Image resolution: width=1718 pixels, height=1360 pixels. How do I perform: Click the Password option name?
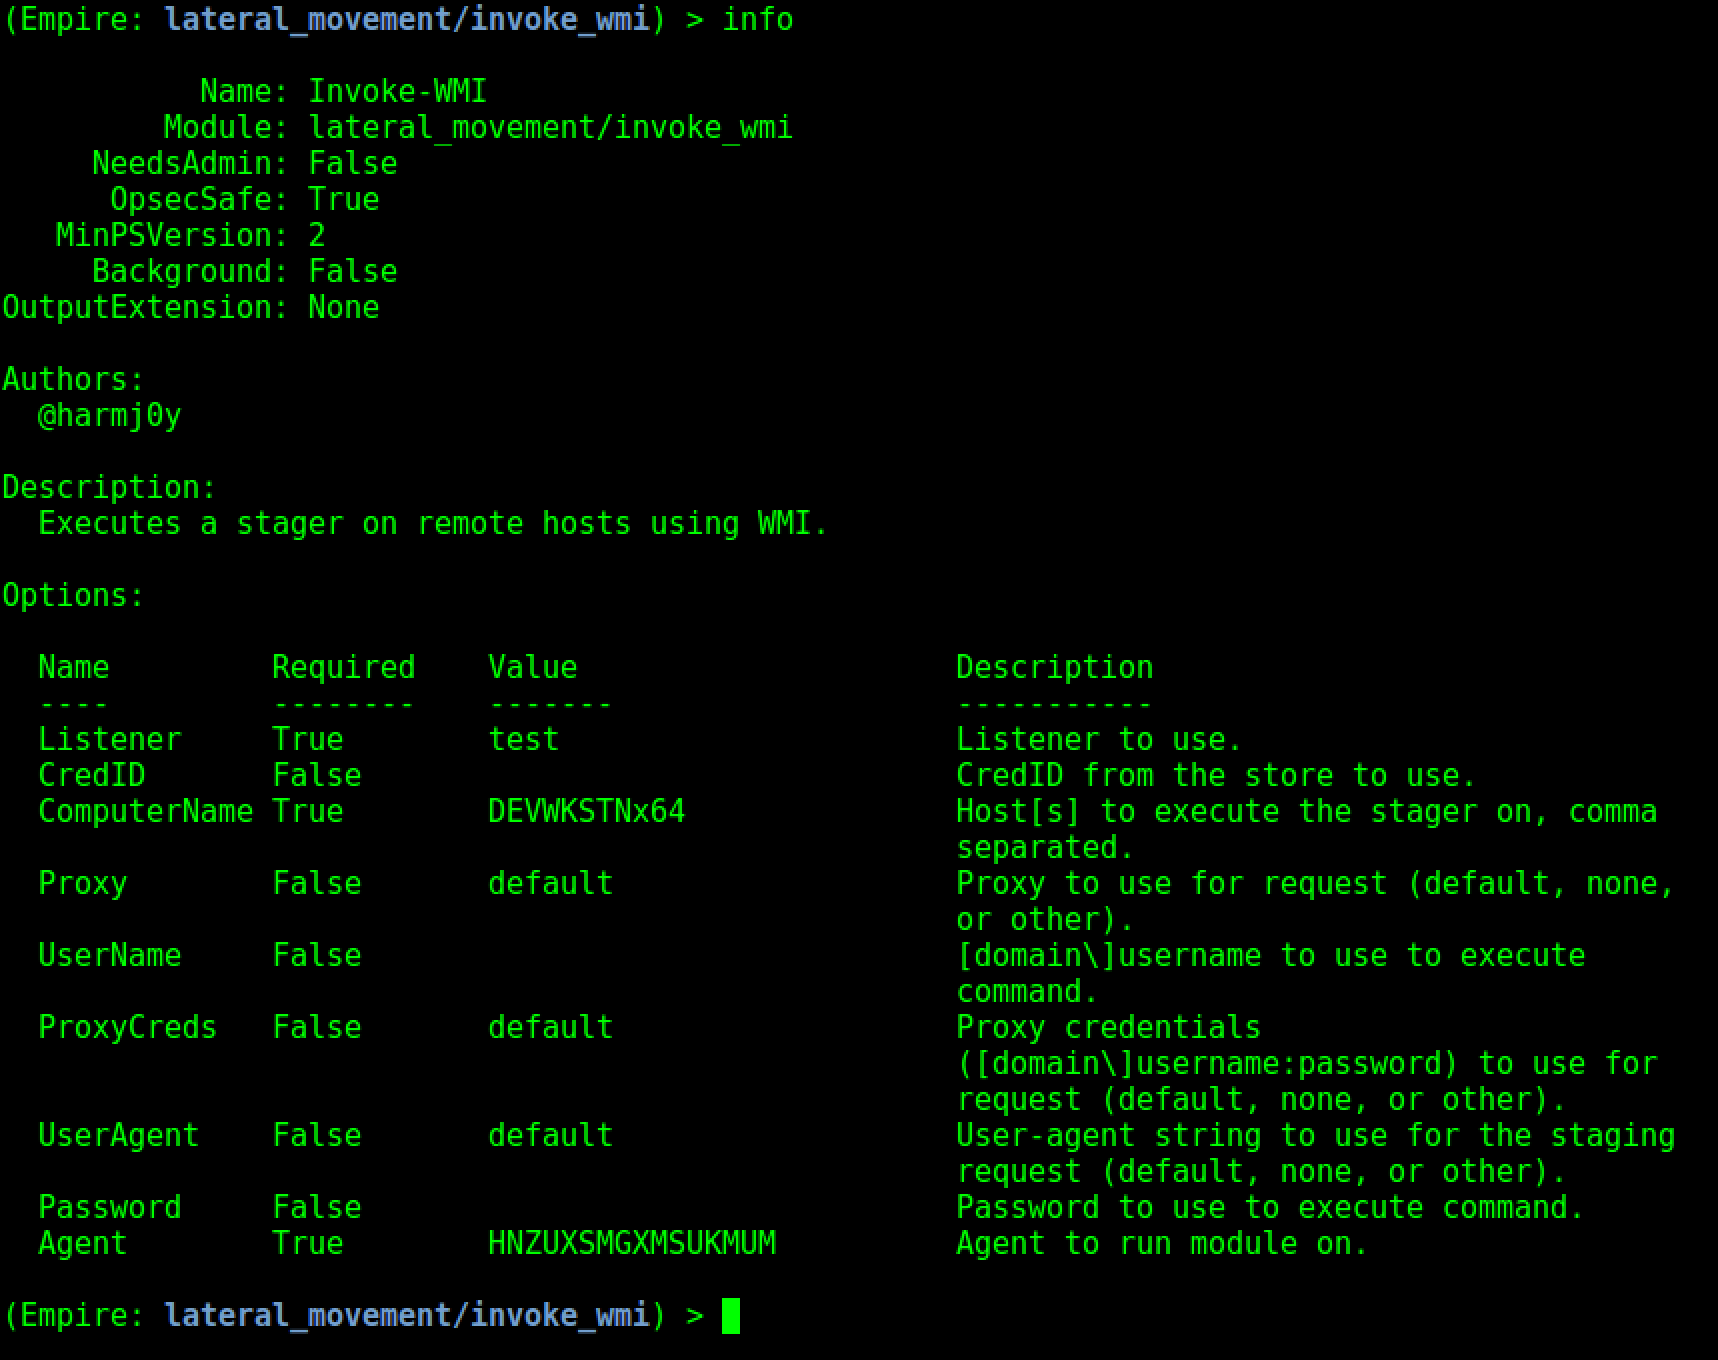pos(109,1207)
